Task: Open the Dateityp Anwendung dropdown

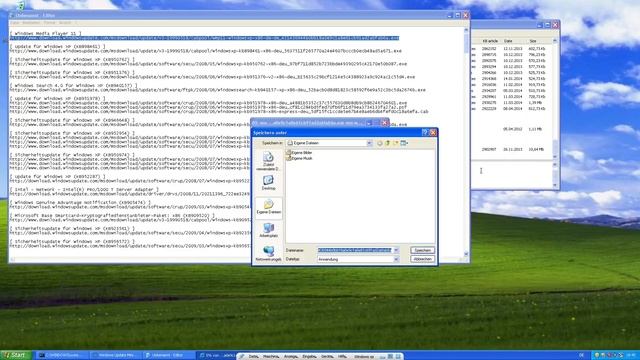Action: coord(396,259)
